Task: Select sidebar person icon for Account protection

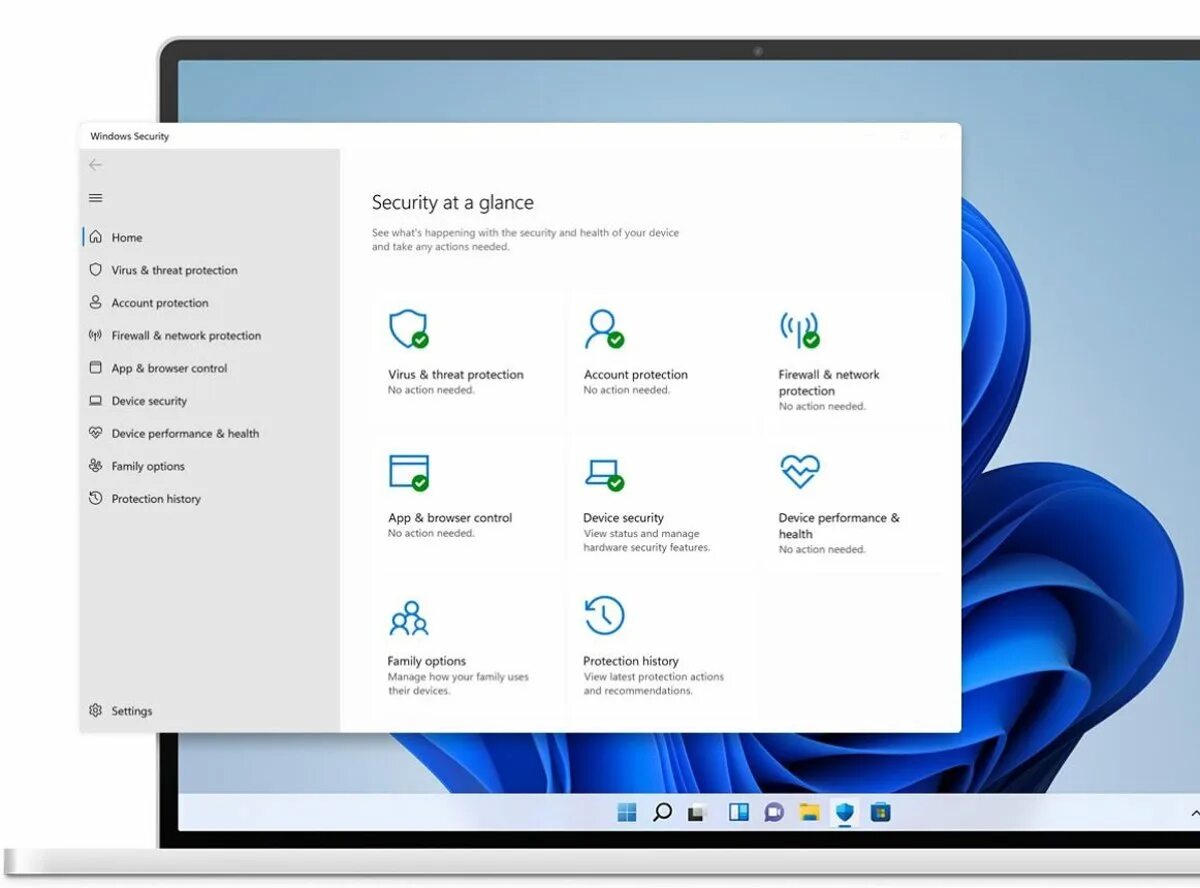Action: (95, 302)
